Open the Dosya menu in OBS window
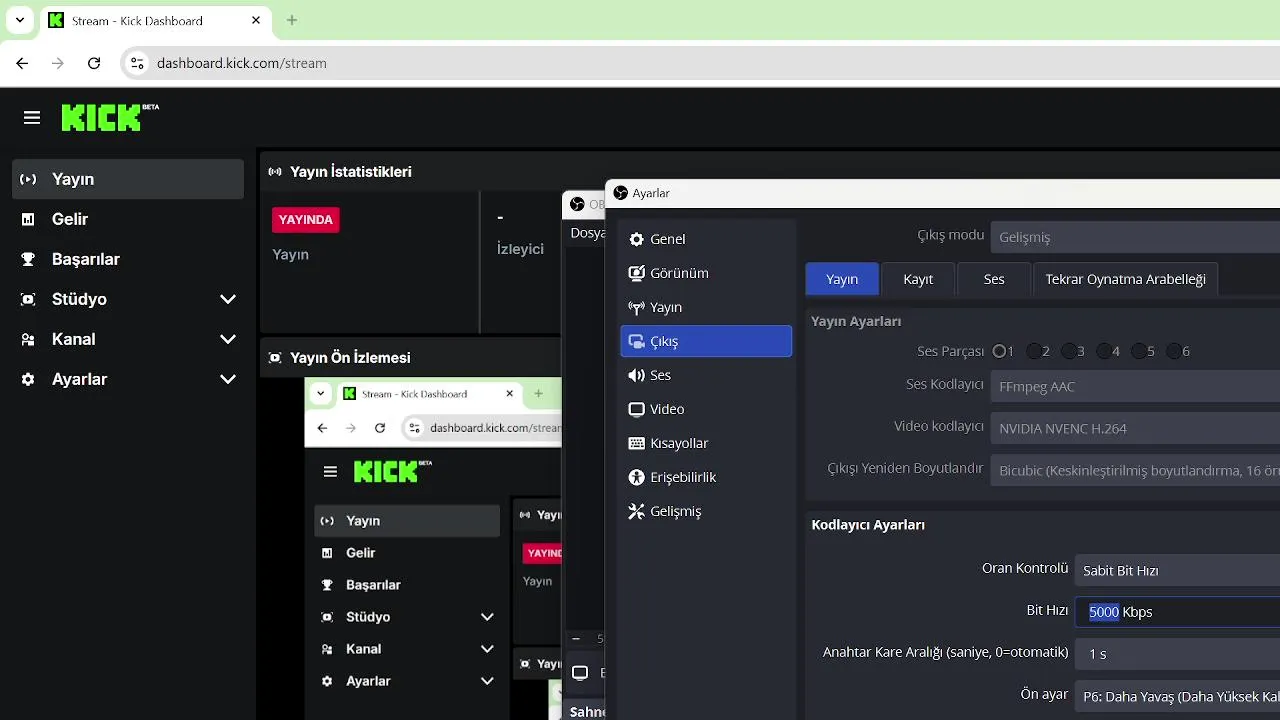Image resolution: width=1280 pixels, height=720 pixels. click(x=587, y=233)
